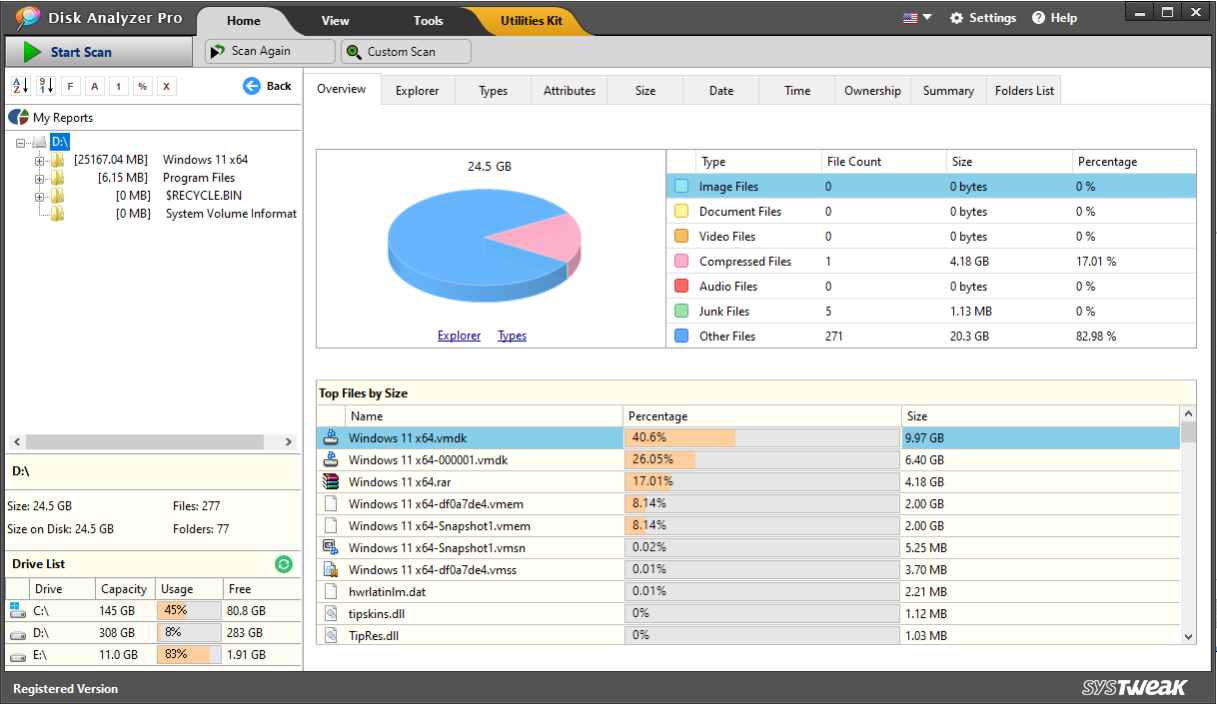Refresh the Drive List with the green icon

(284, 564)
